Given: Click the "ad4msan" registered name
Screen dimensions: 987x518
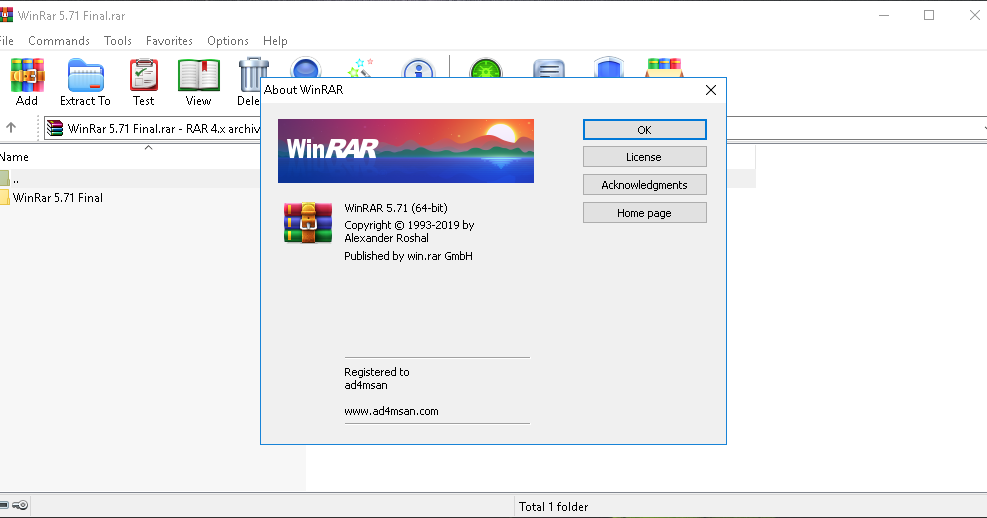Looking at the screenshot, I should point(366,385).
